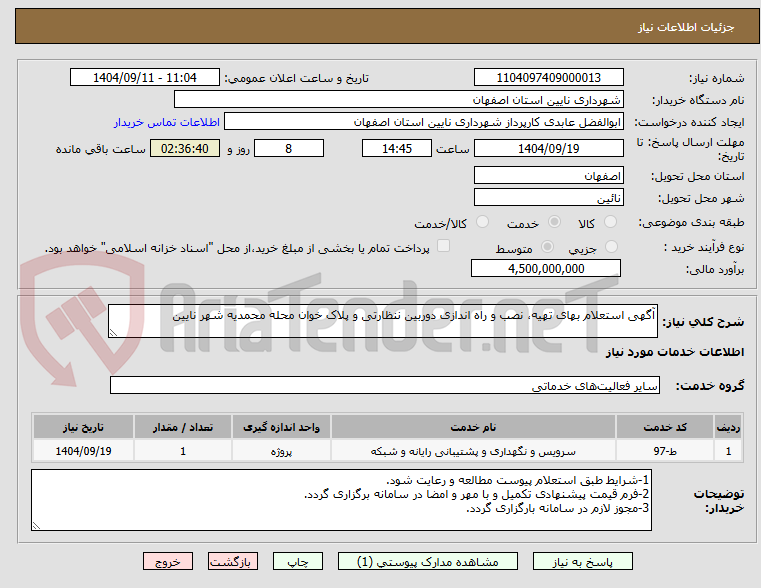Click the delivery city field نائین
Screen dimensions: 761x588
point(548,198)
